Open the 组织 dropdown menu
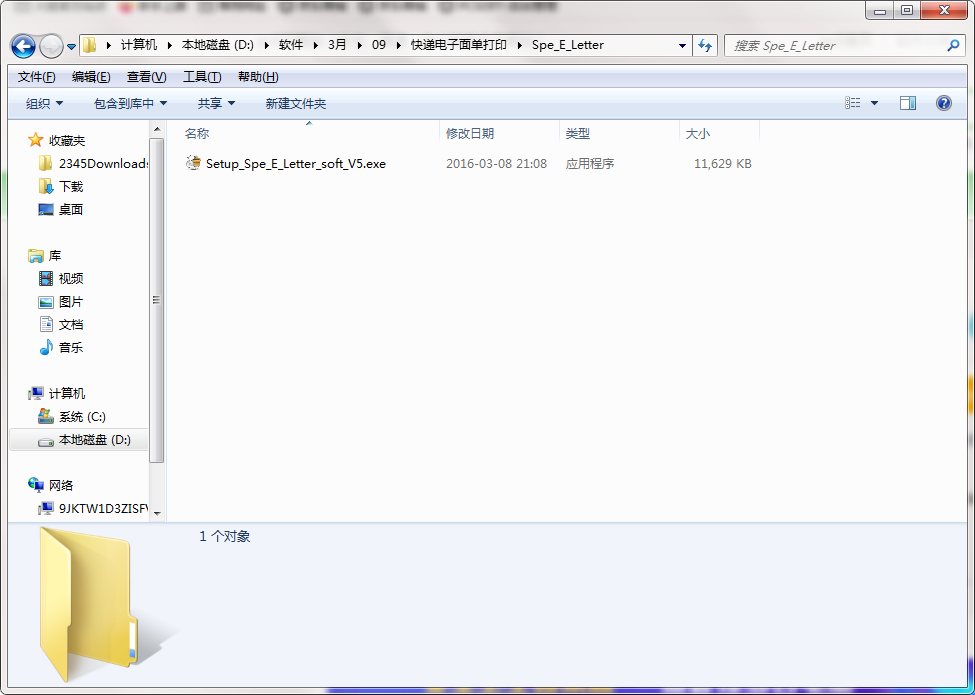This screenshot has height=695, width=975. [x=44, y=103]
